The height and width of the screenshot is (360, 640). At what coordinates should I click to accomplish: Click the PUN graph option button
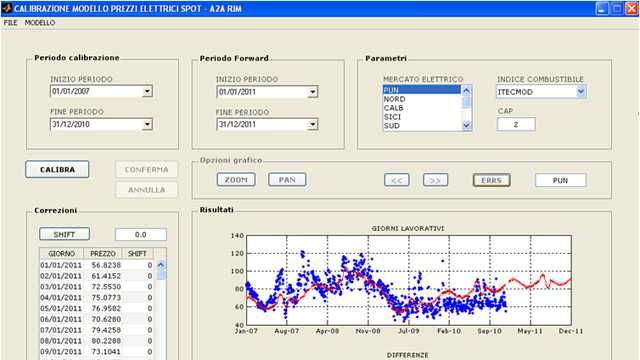560,180
